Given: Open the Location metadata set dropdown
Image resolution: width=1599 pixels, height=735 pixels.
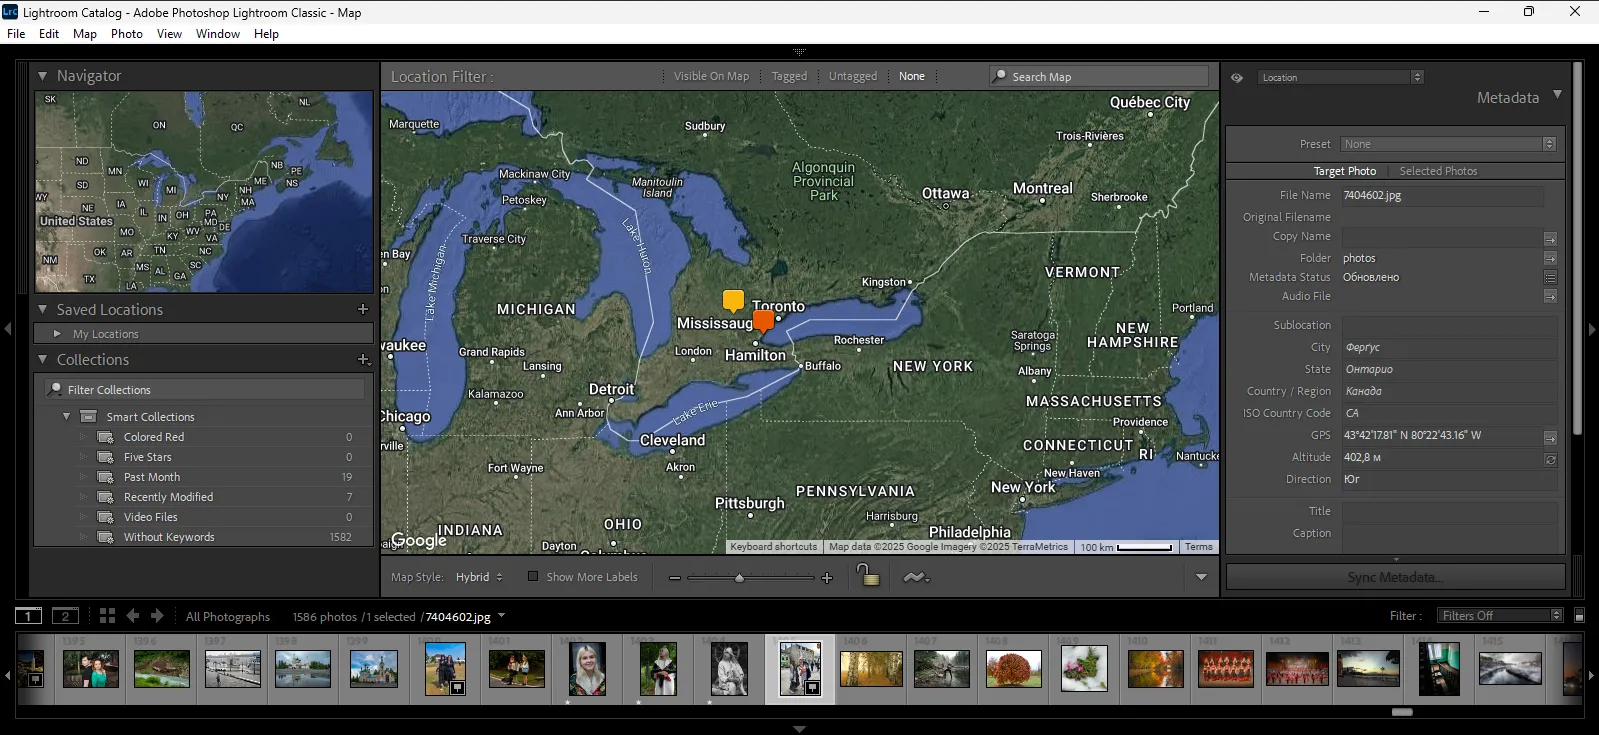Looking at the screenshot, I should tap(1340, 77).
